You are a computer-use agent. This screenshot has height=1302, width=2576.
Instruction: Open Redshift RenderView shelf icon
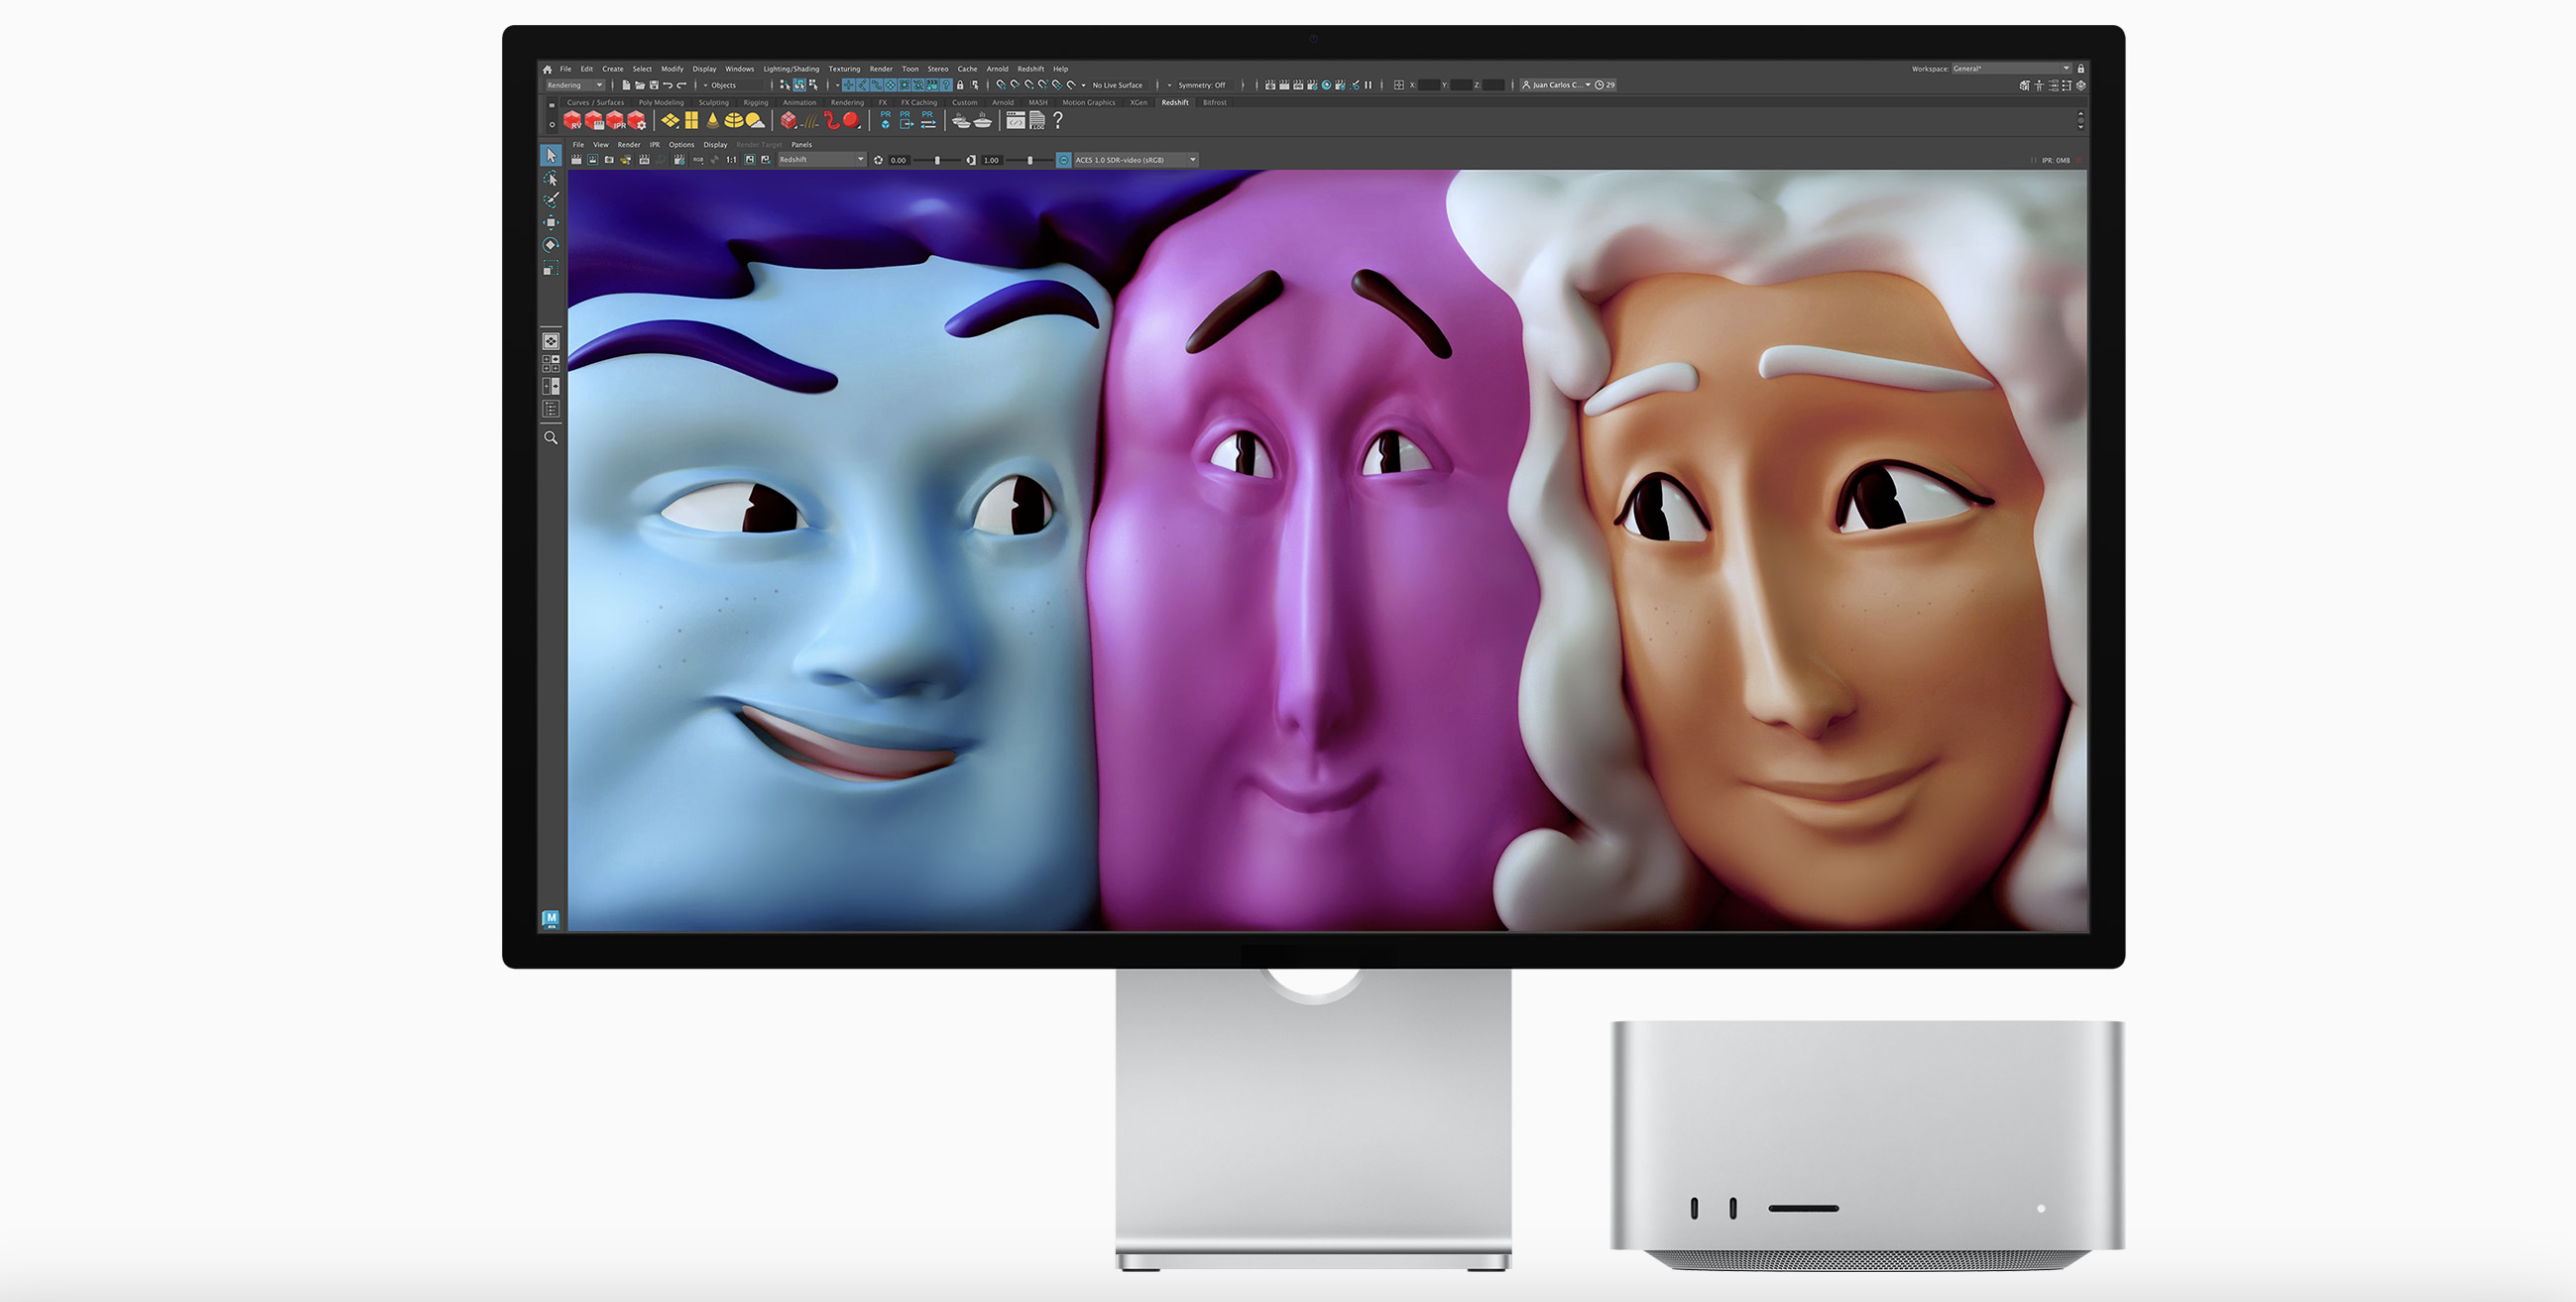(x=572, y=121)
